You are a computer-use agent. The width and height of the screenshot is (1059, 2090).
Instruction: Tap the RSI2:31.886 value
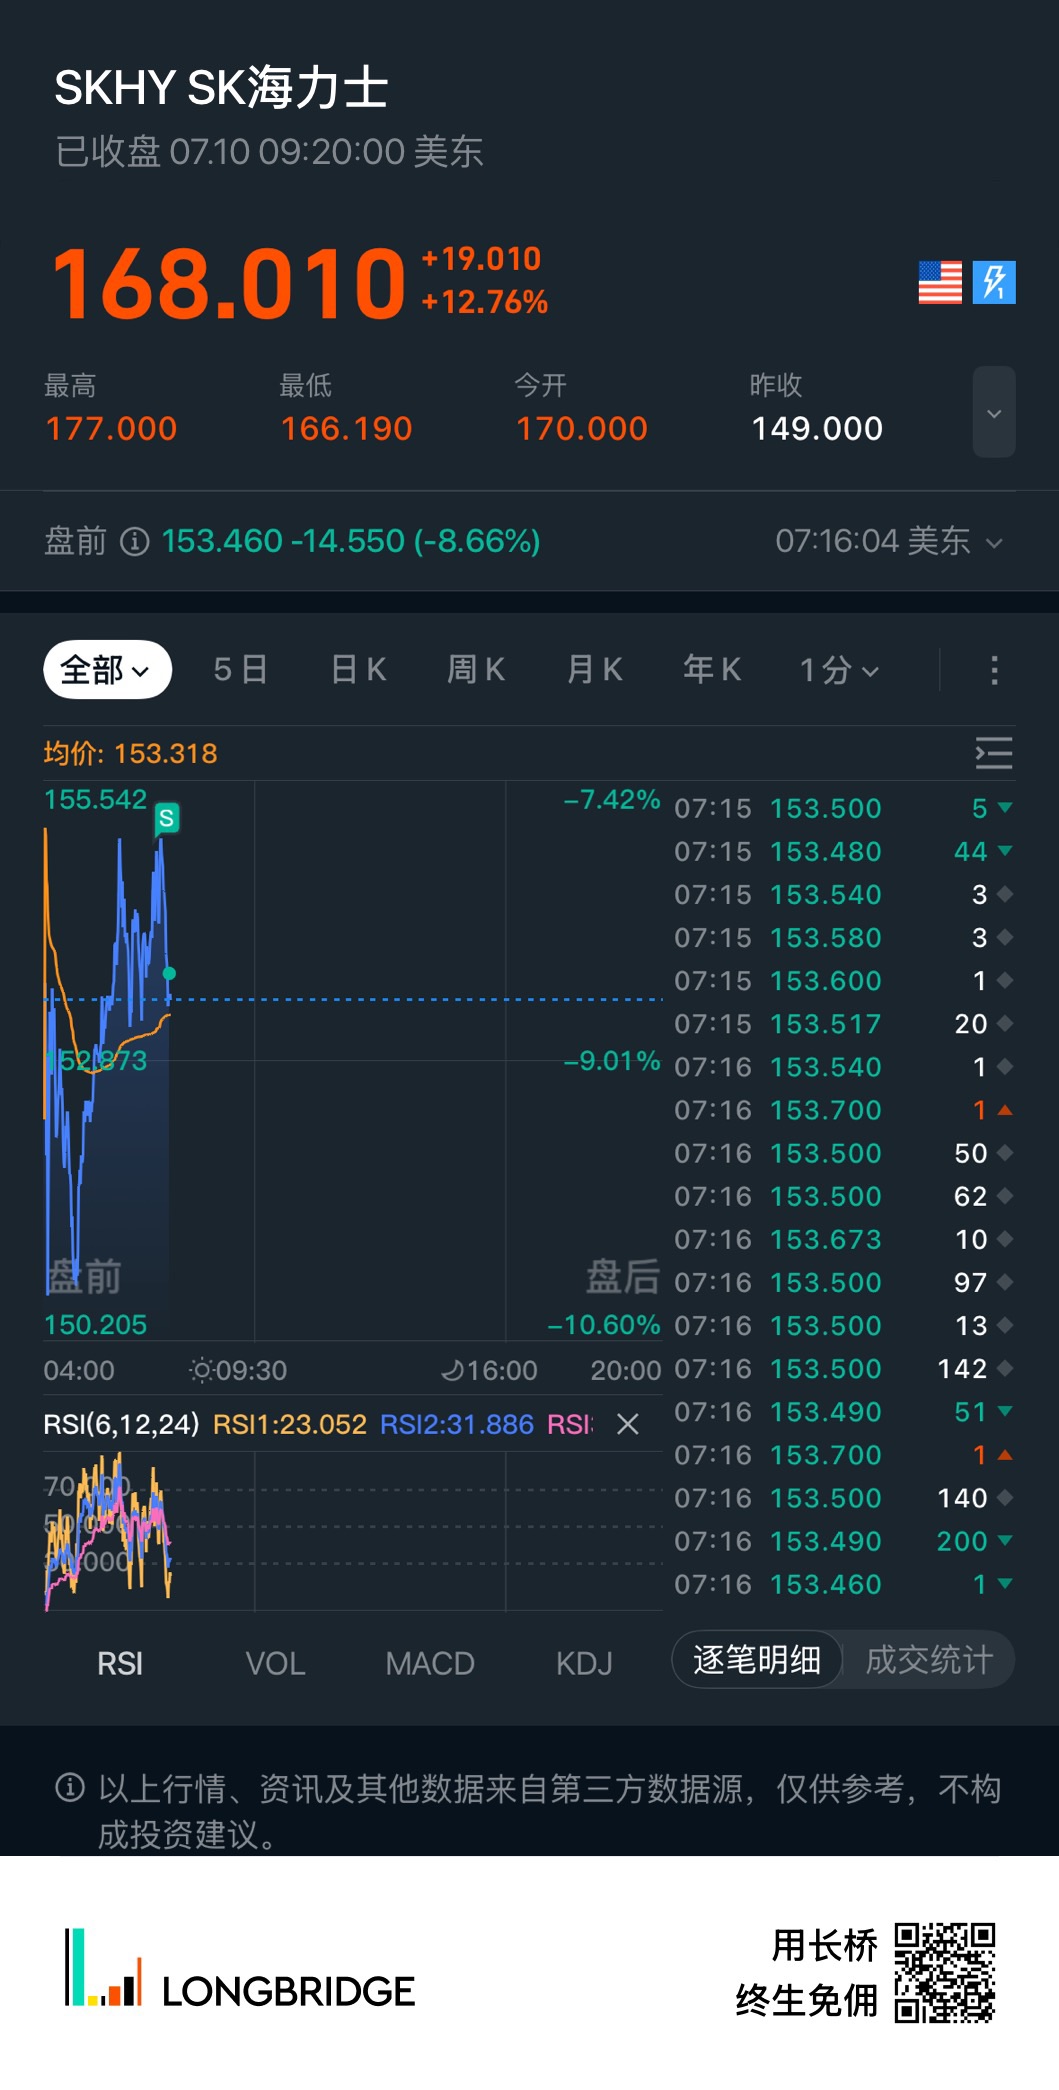pyautogui.click(x=457, y=1424)
